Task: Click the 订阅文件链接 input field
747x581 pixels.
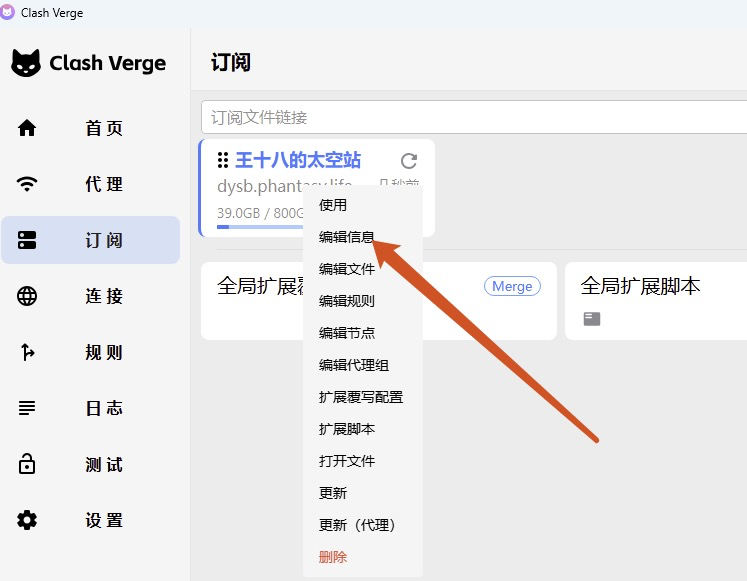Action: tap(470, 117)
